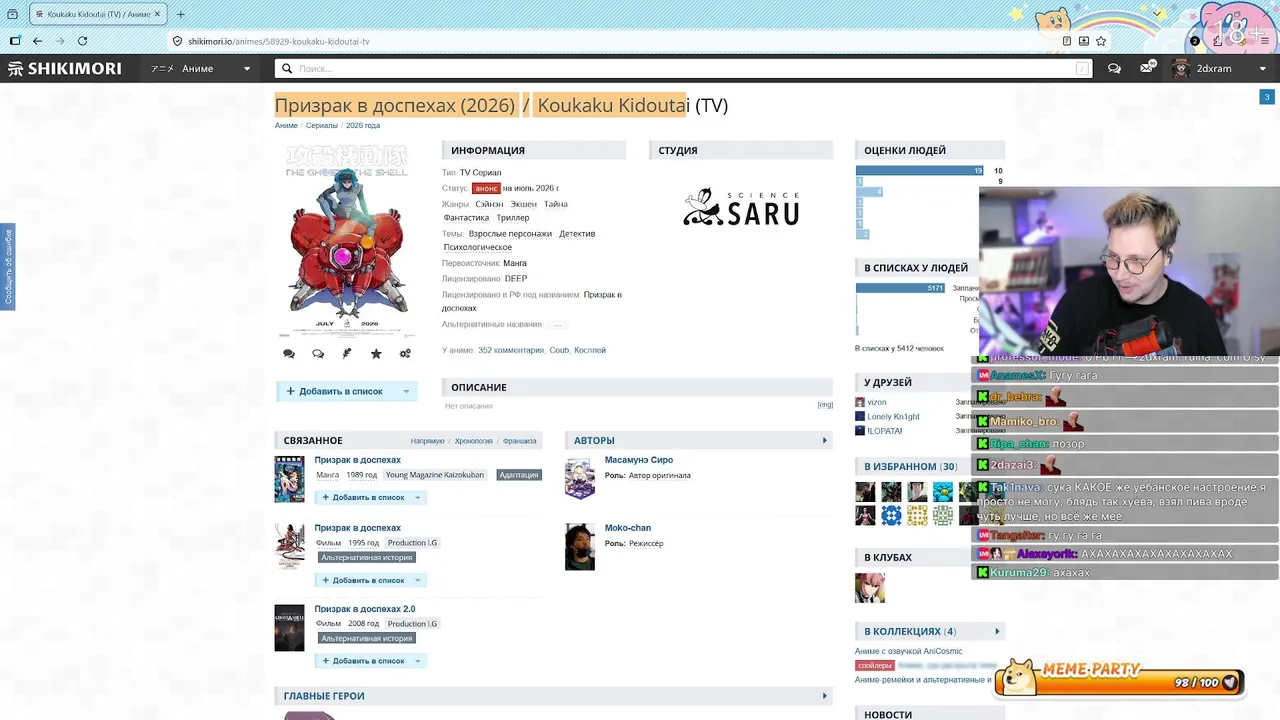Click the search magnifier icon
This screenshot has height=720, width=1280.
tap(287, 69)
